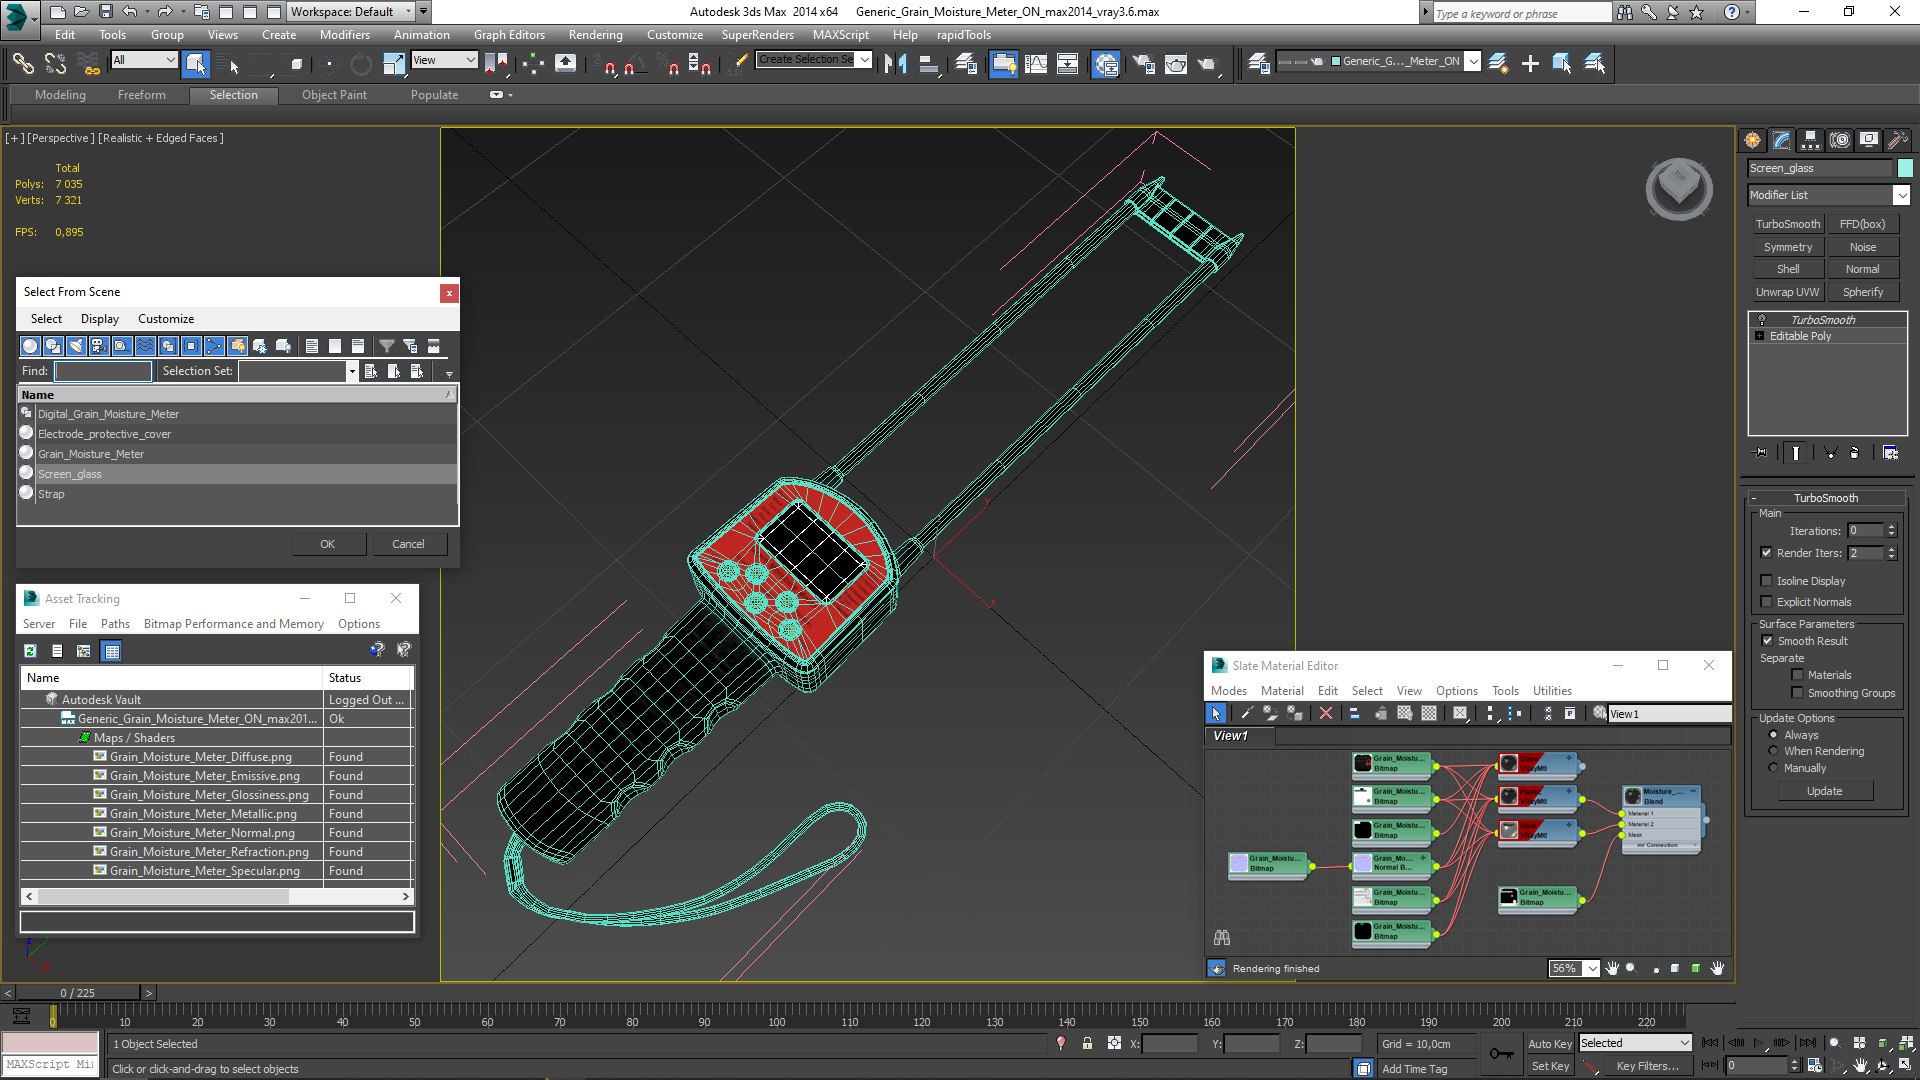This screenshot has width=1920, height=1080.
Task: Toggle the Render Iters checkbox
Action: (x=1766, y=553)
